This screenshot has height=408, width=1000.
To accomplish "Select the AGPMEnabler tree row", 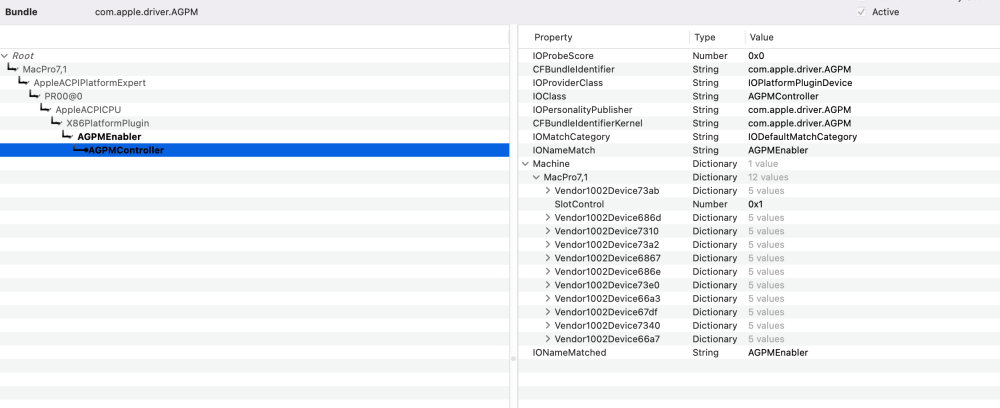I will coord(254,136).
